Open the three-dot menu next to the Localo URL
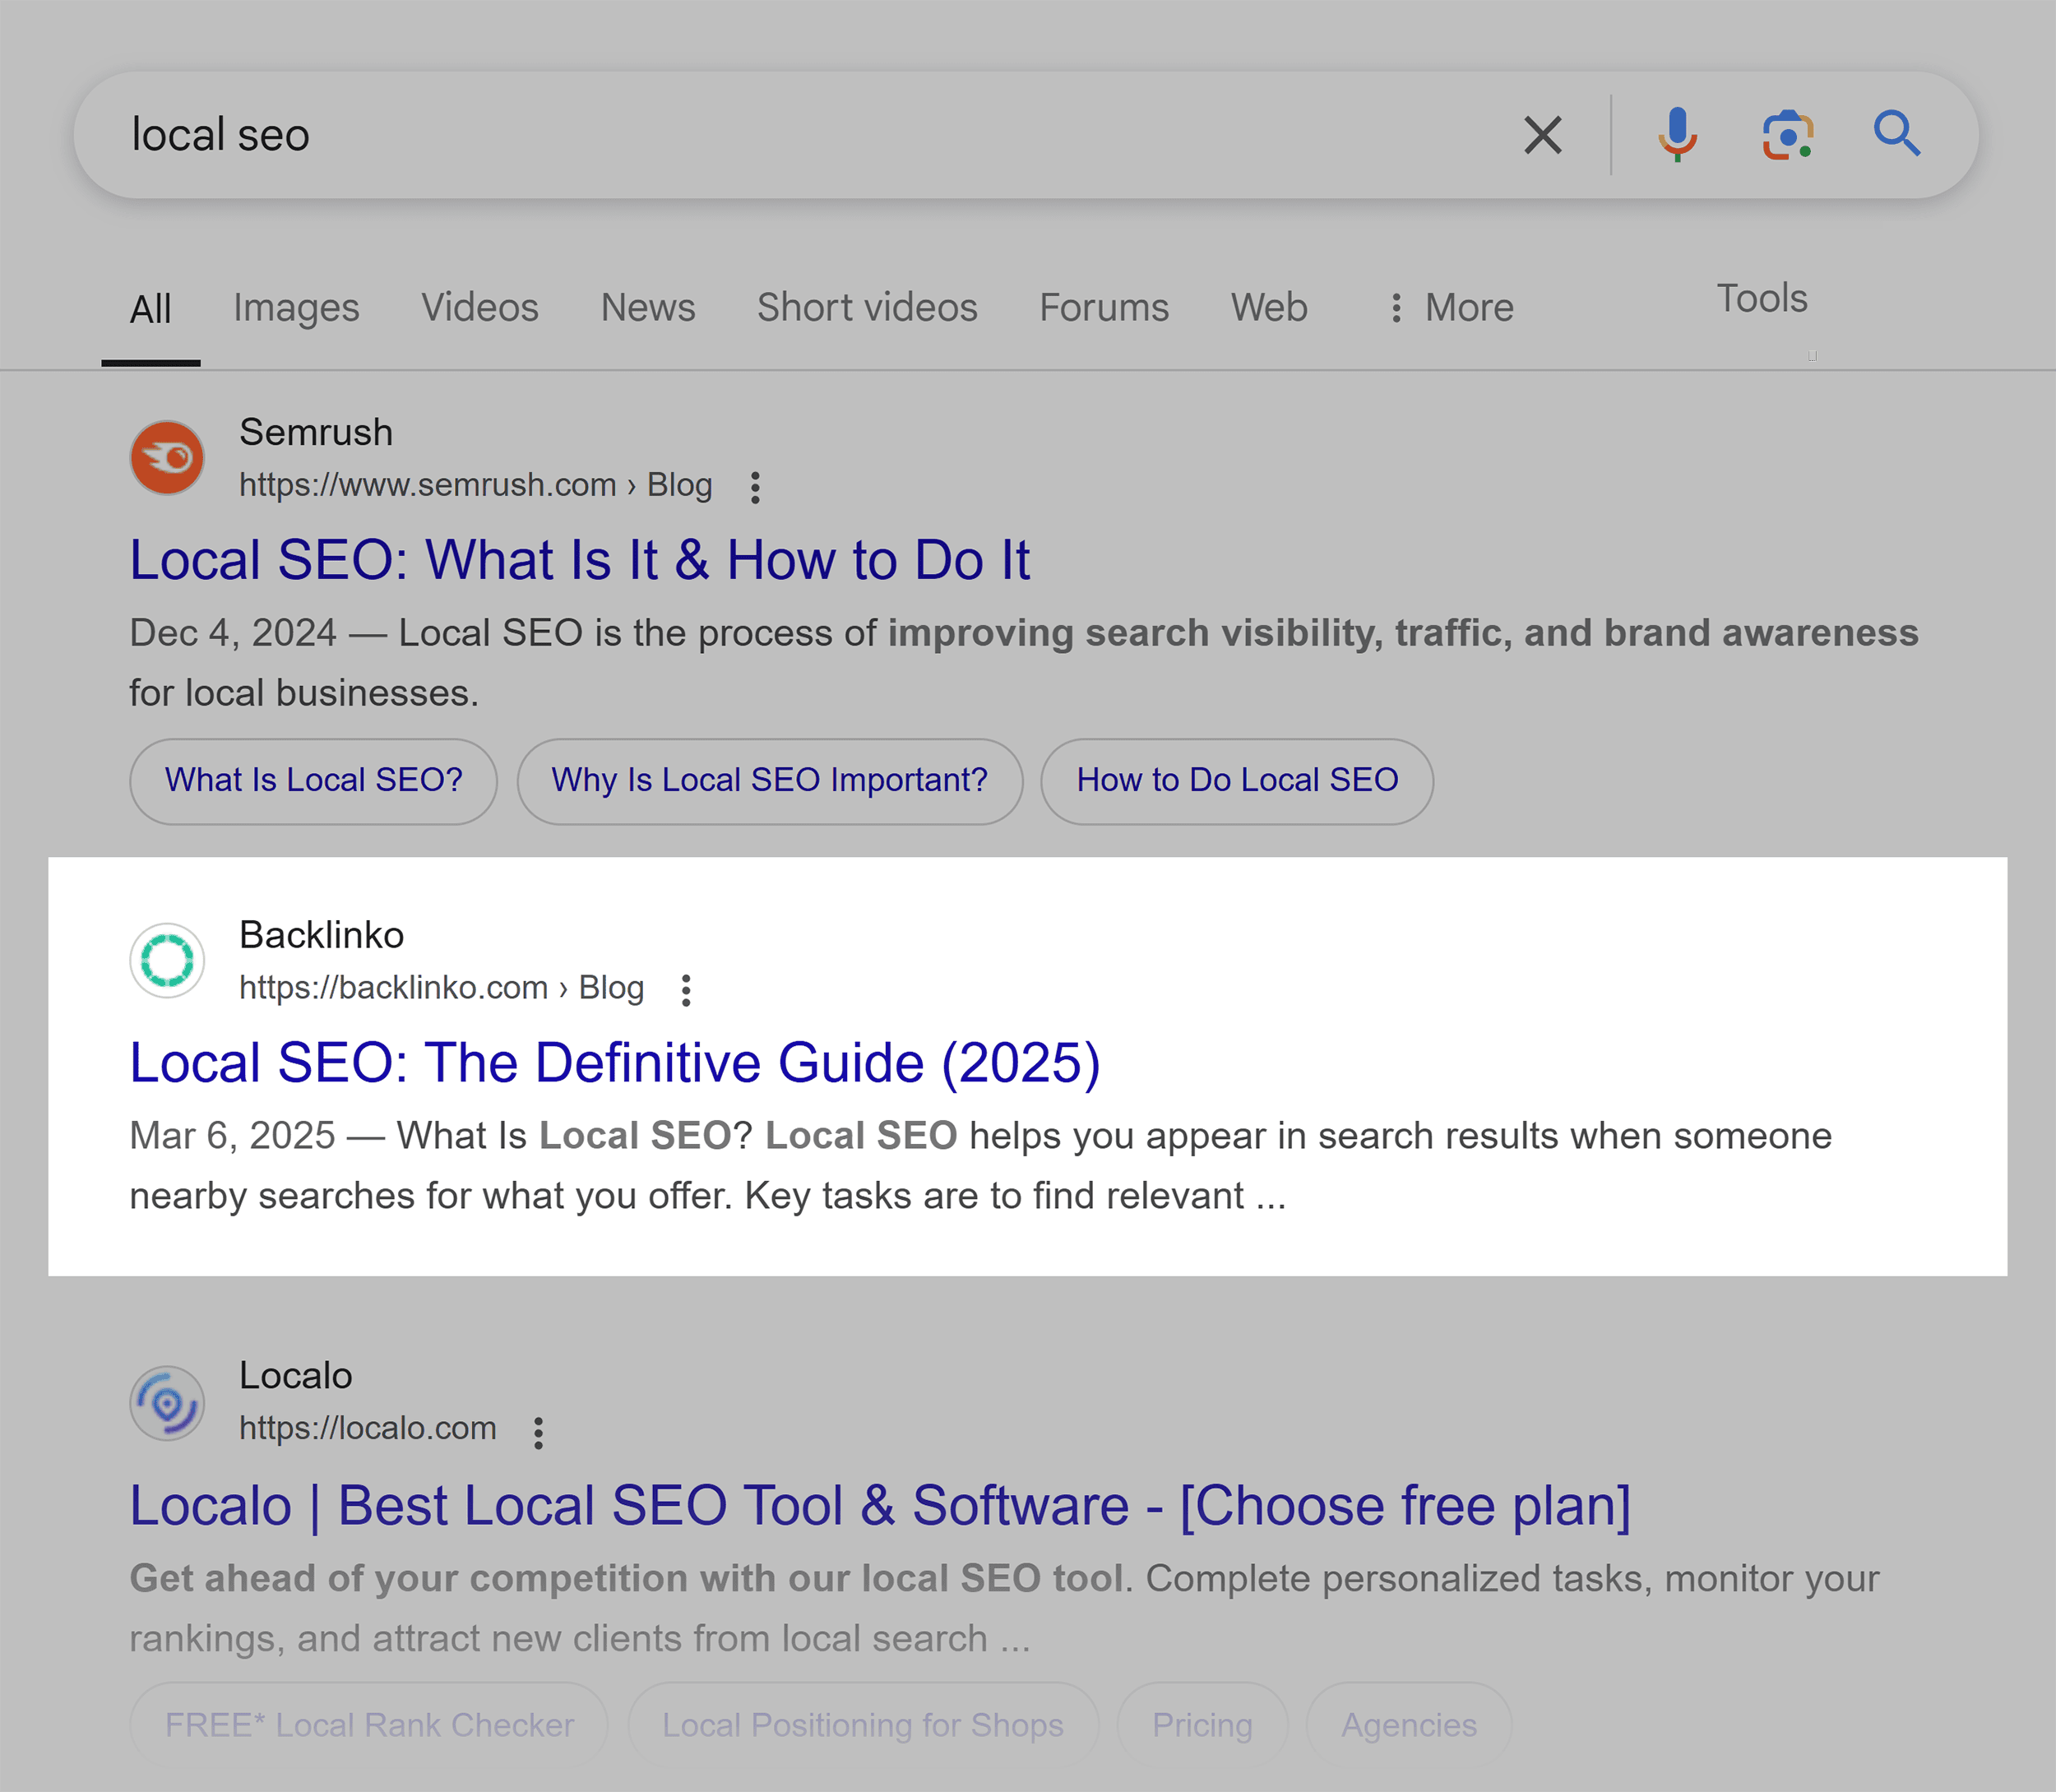2056x1792 pixels. pyautogui.click(x=538, y=1432)
